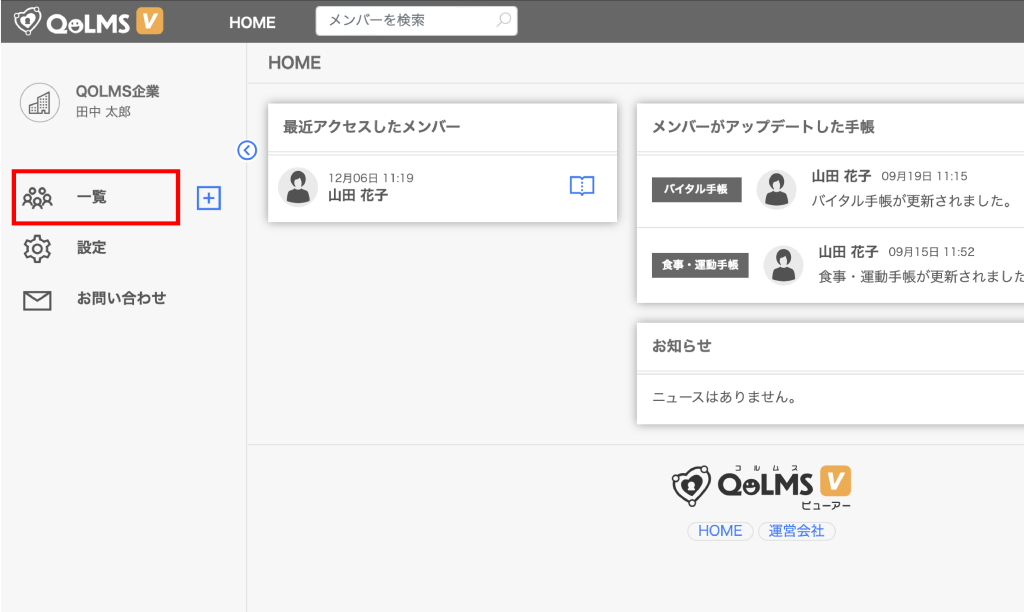Click the company building icon
The width and height of the screenshot is (1024, 612).
coord(40,102)
